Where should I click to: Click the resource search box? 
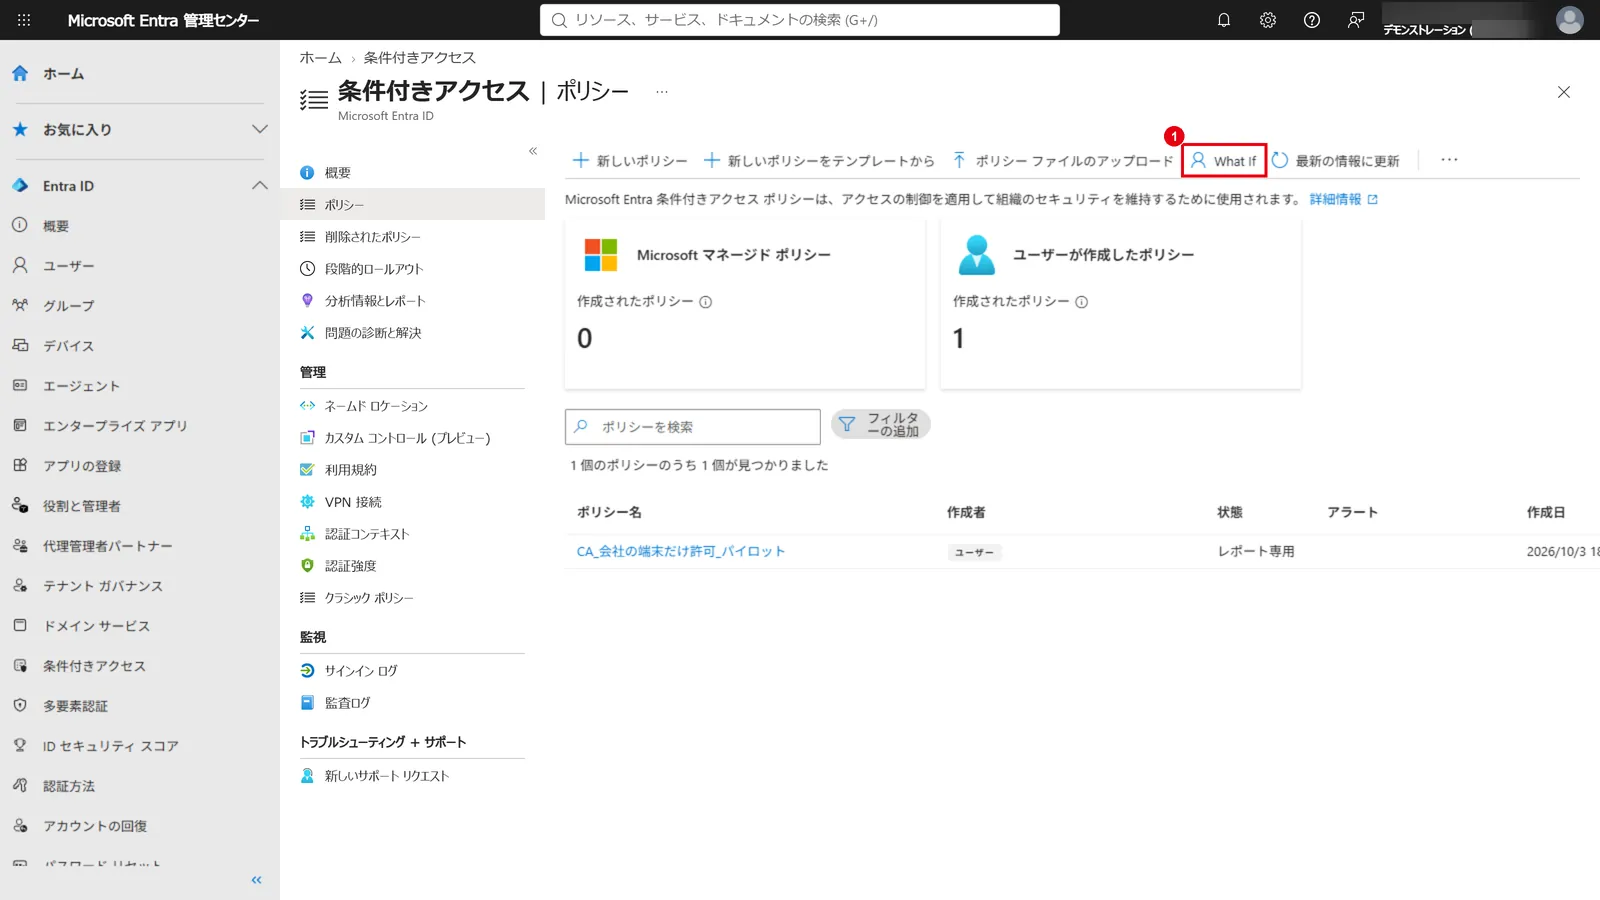800,20
